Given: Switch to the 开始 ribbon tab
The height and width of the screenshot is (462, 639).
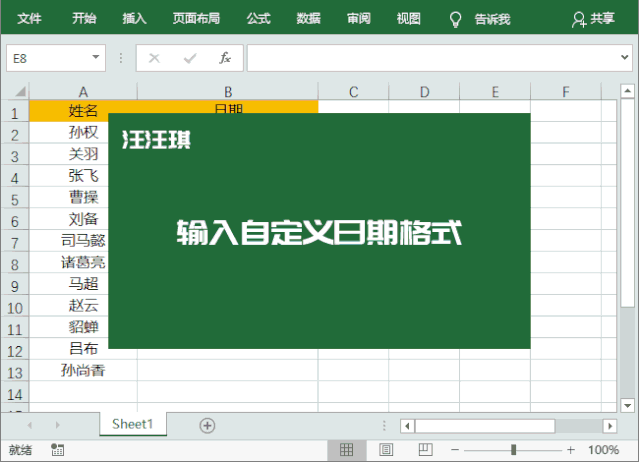Looking at the screenshot, I should click(84, 18).
